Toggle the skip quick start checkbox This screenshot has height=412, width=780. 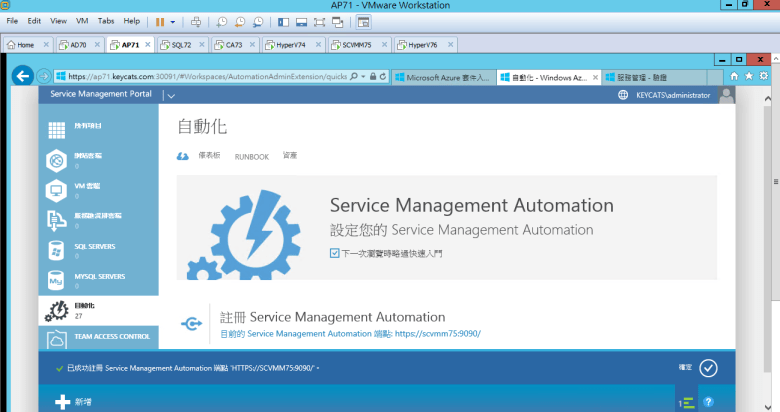coord(335,254)
